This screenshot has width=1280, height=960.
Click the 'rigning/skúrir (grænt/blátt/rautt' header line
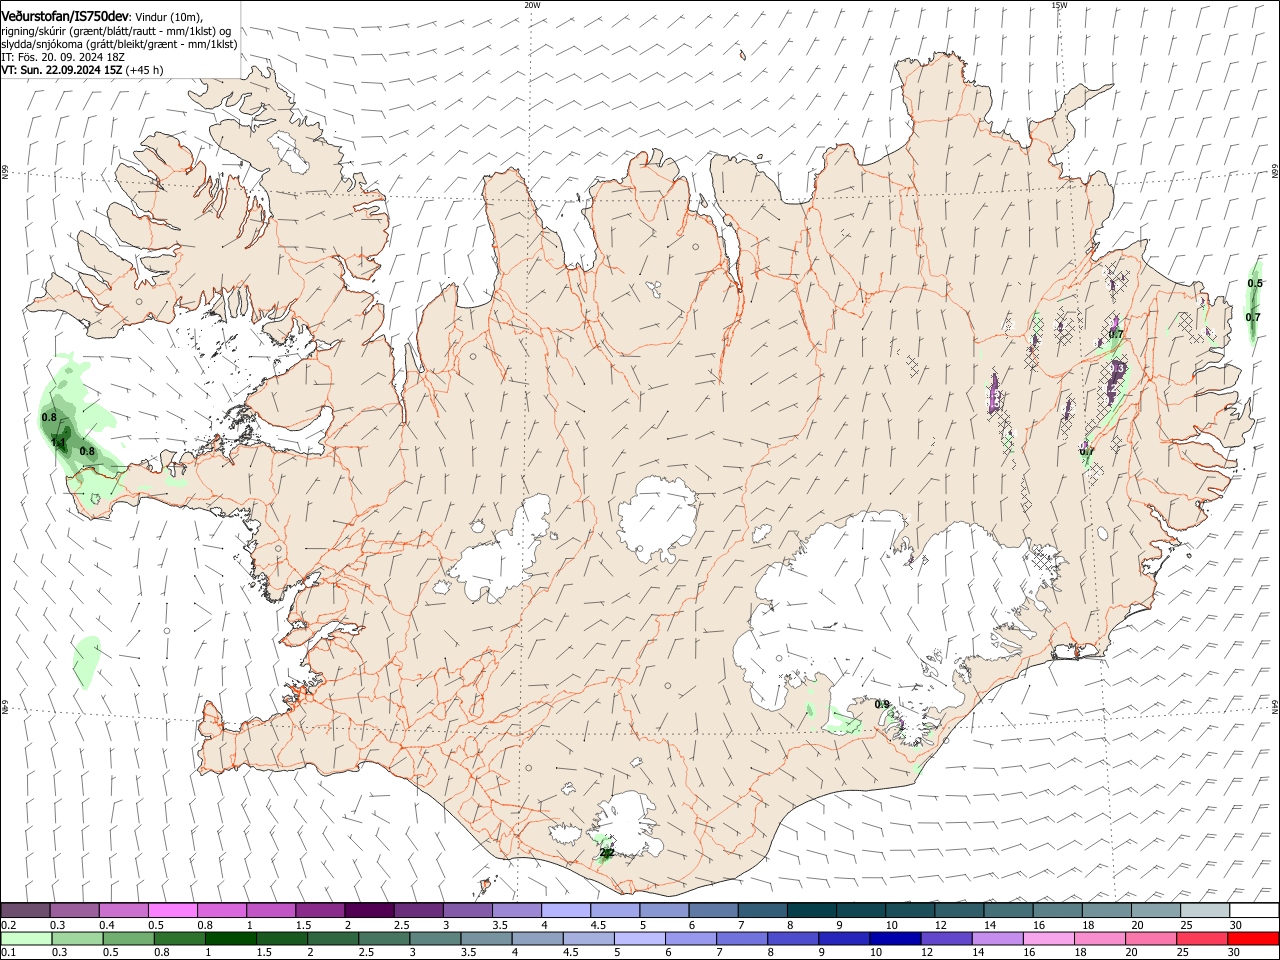116,31
